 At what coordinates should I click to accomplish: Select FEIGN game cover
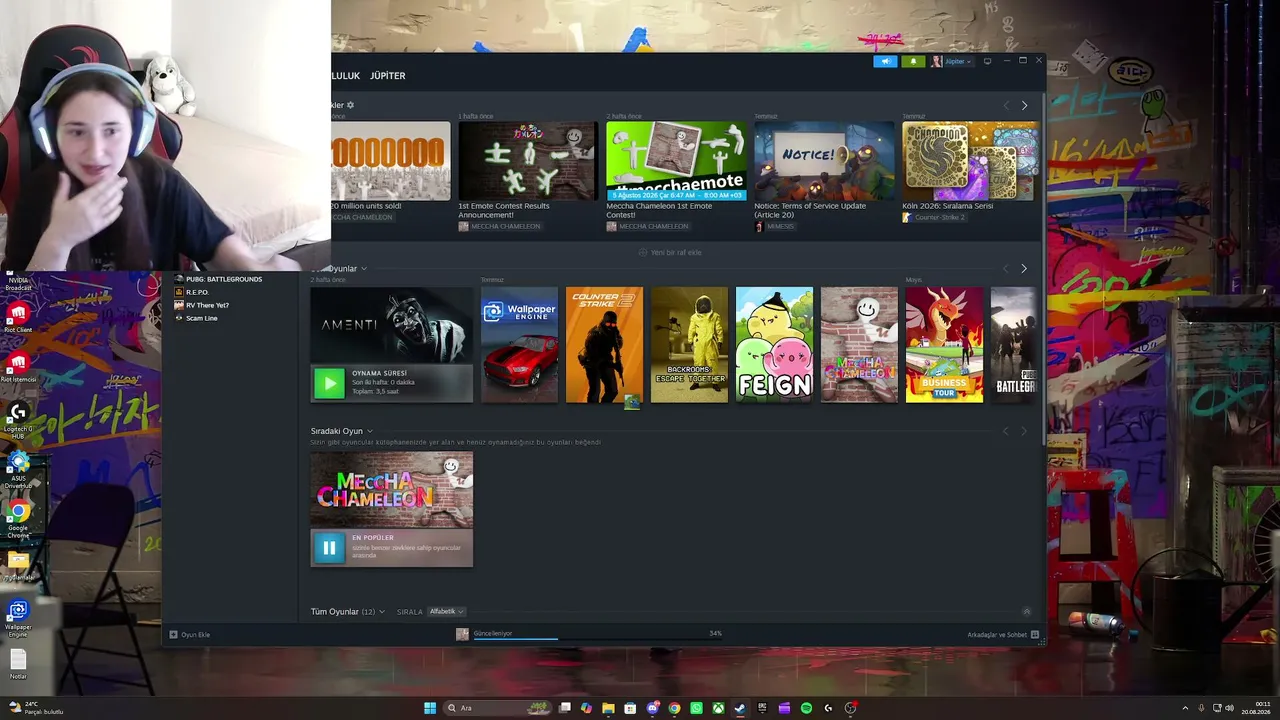click(774, 345)
